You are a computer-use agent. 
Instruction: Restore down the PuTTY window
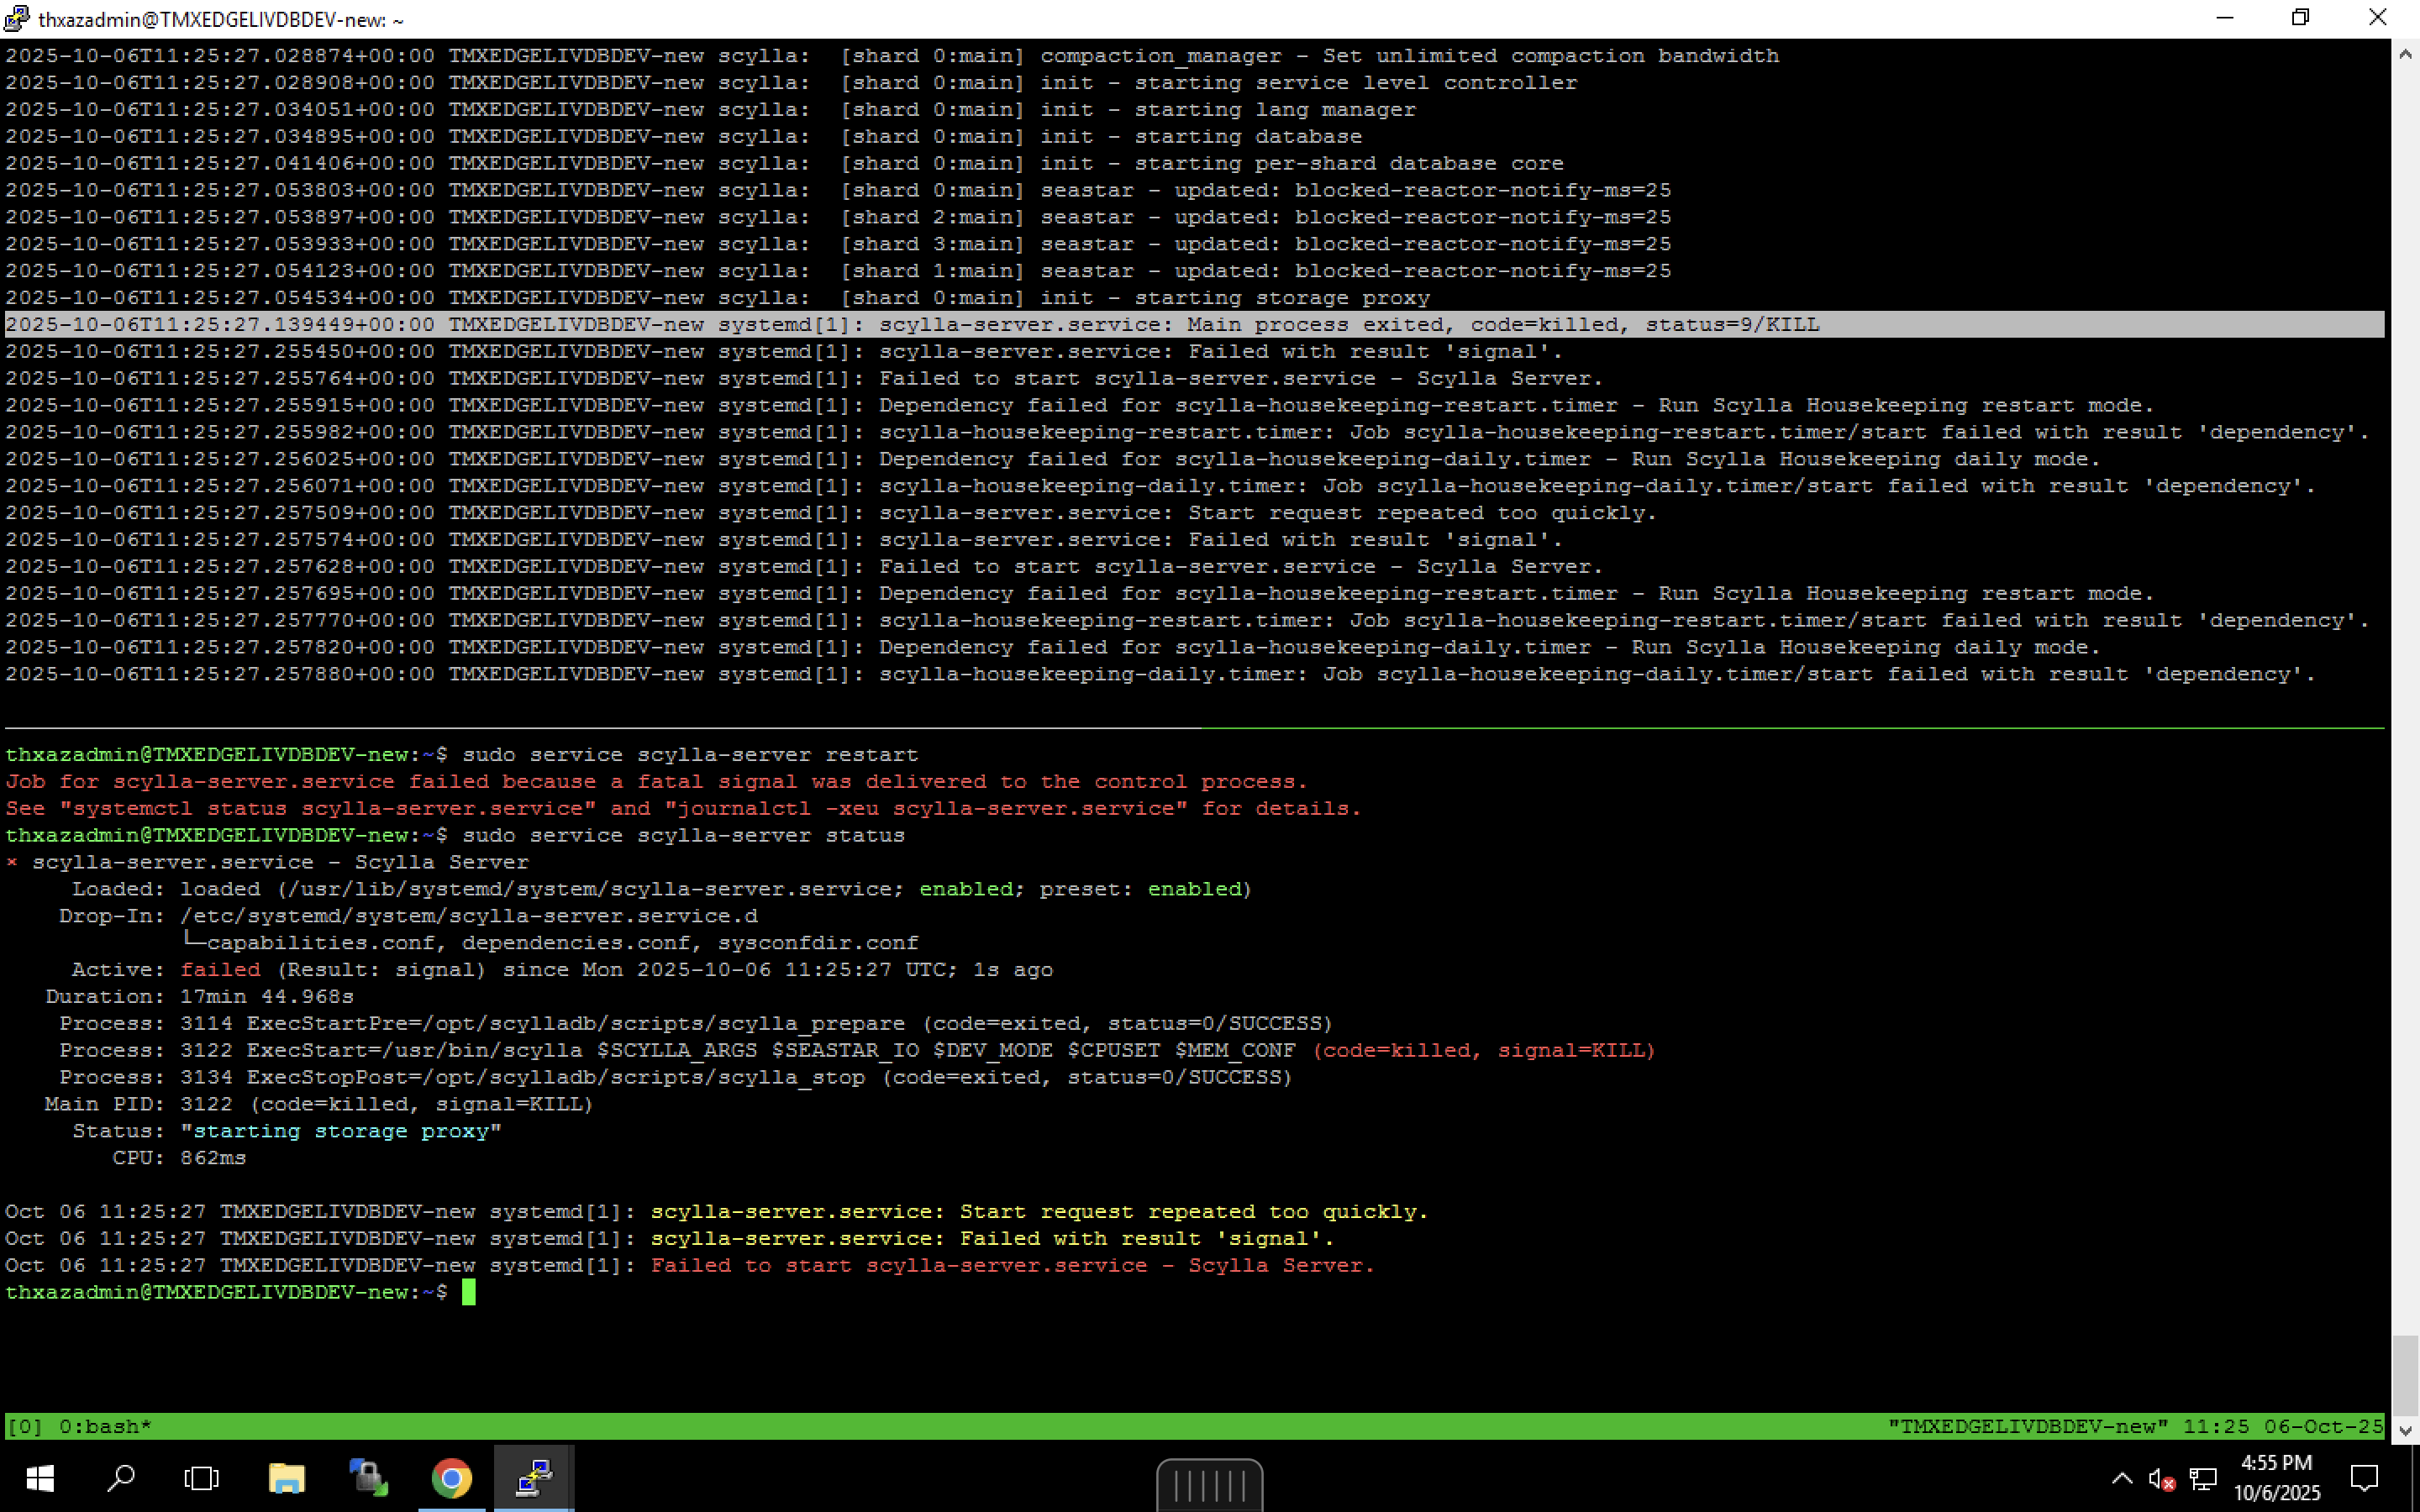[2301, 18]
